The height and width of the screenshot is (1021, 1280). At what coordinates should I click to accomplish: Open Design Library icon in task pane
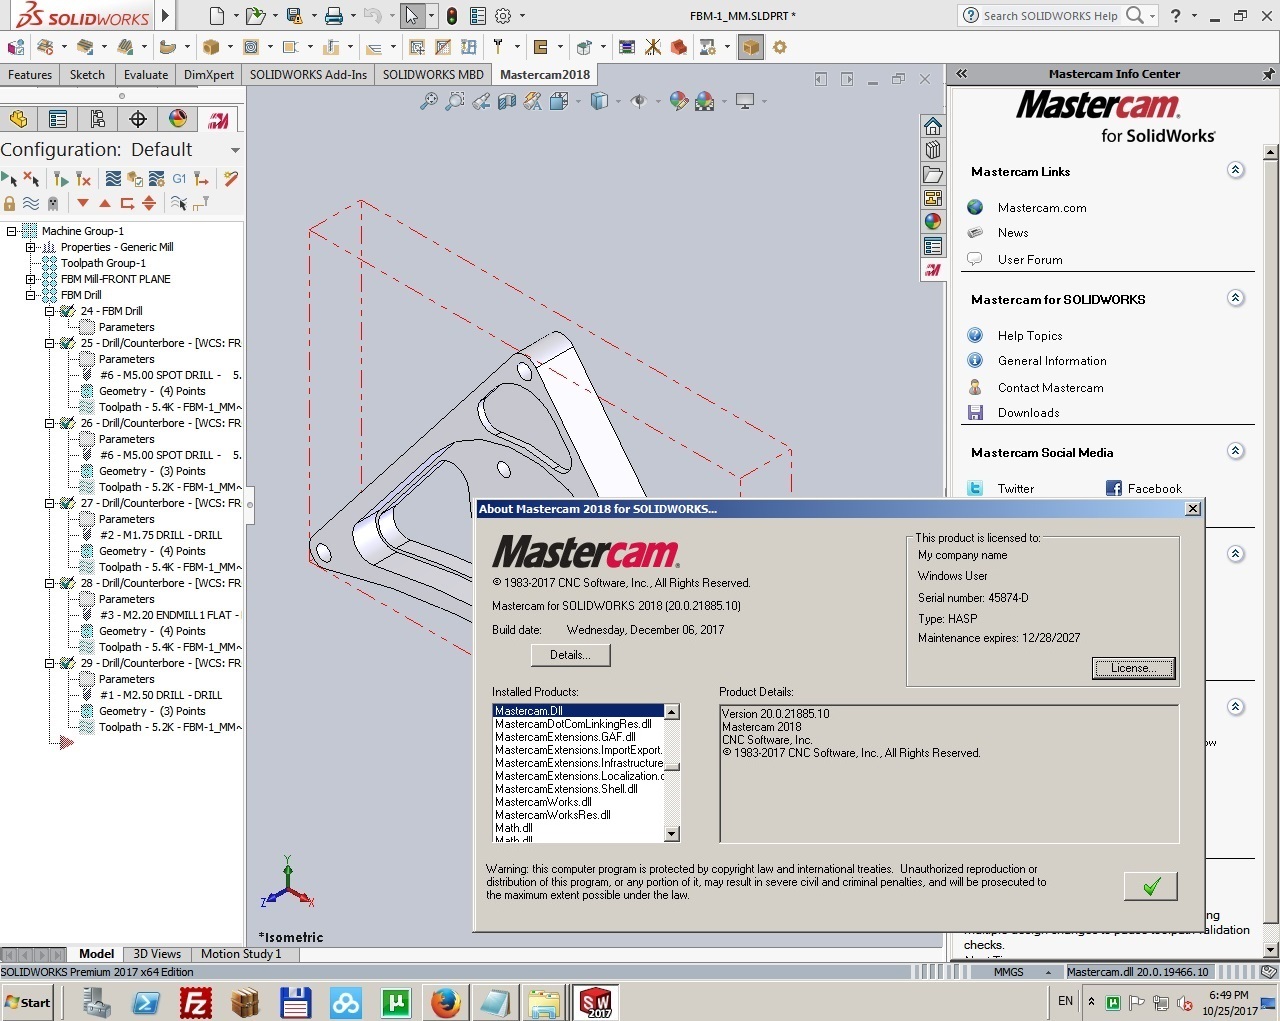coord(933,150)
